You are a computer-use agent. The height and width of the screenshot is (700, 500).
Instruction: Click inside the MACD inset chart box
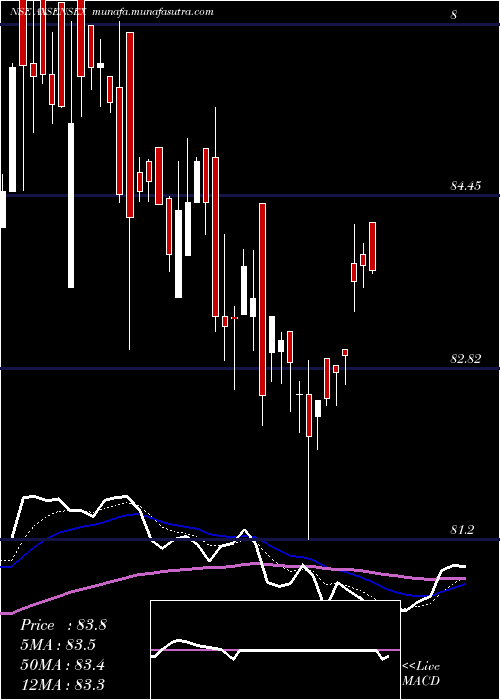(x=275, y=650)
